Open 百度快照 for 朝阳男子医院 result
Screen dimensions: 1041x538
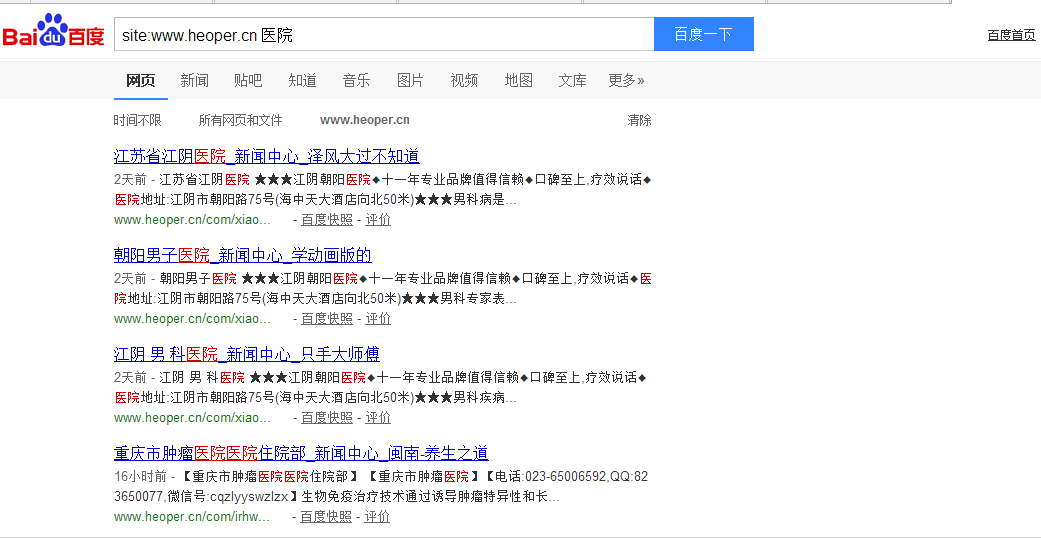pyautogui.click(x=327, y=319)
